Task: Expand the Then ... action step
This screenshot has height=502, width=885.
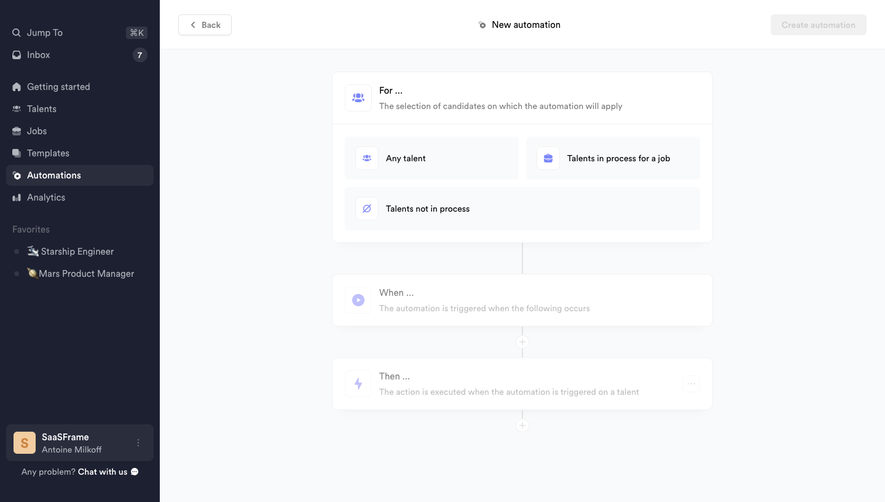Action: (x=522, y=384)
